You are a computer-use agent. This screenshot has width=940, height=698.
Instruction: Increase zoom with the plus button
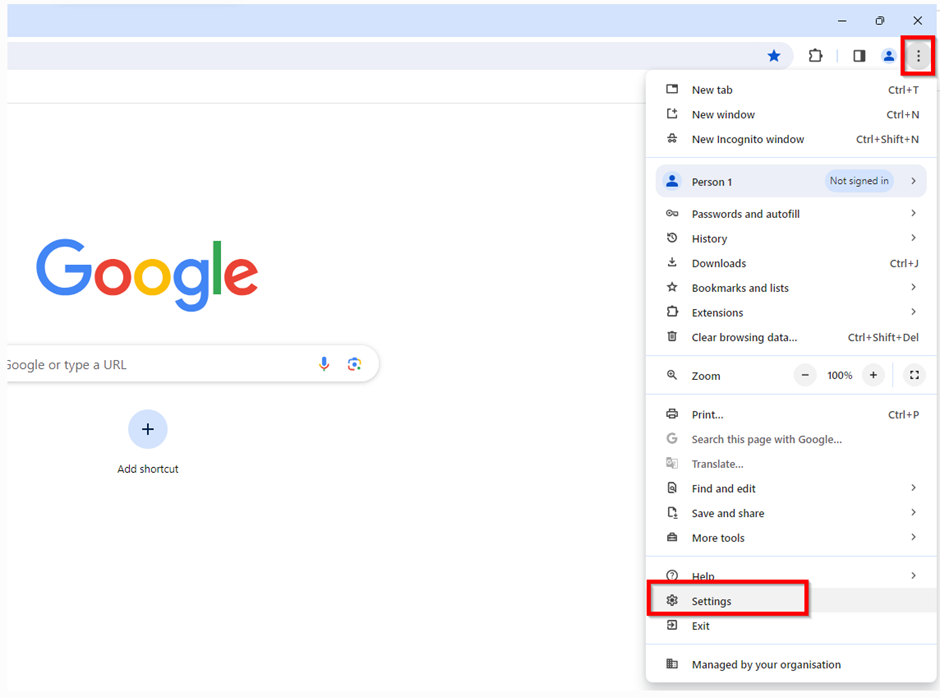point(873,375)
